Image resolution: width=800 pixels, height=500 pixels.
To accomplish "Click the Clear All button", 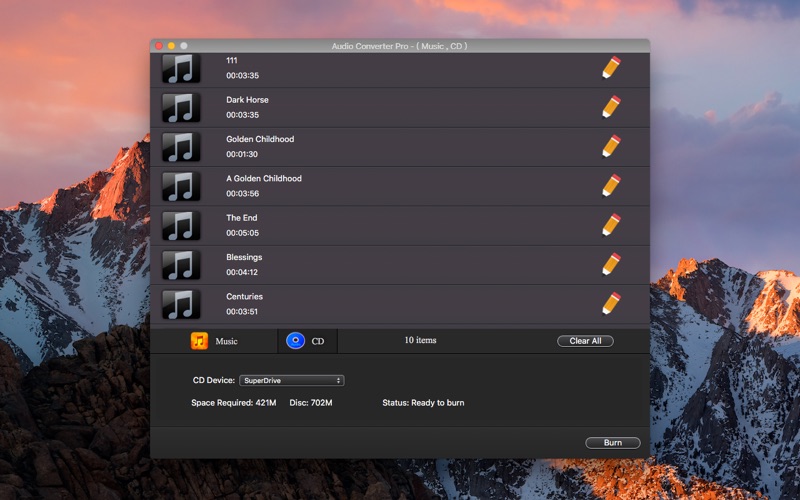I will coord(585,341).
